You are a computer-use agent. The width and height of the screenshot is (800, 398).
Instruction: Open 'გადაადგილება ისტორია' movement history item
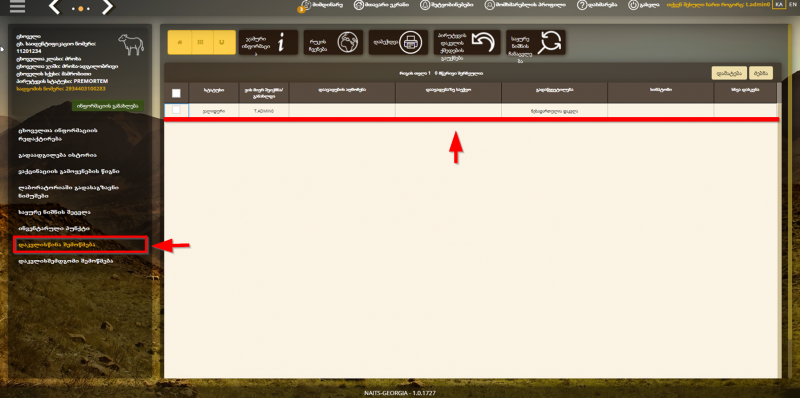click(x=57, y=155)
